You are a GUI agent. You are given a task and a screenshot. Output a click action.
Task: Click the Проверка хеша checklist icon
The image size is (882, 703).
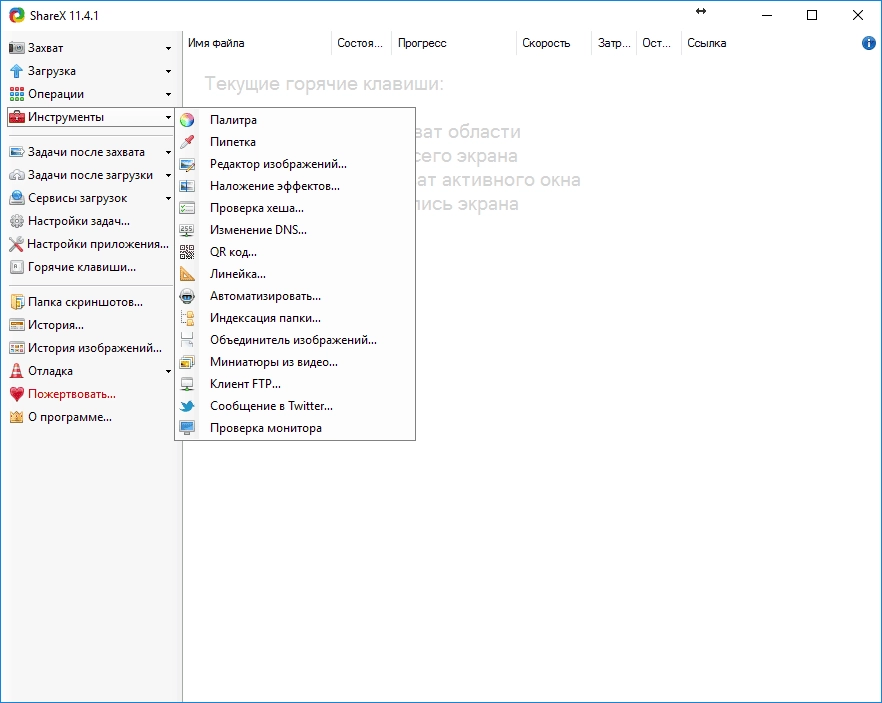coord(187,208)
